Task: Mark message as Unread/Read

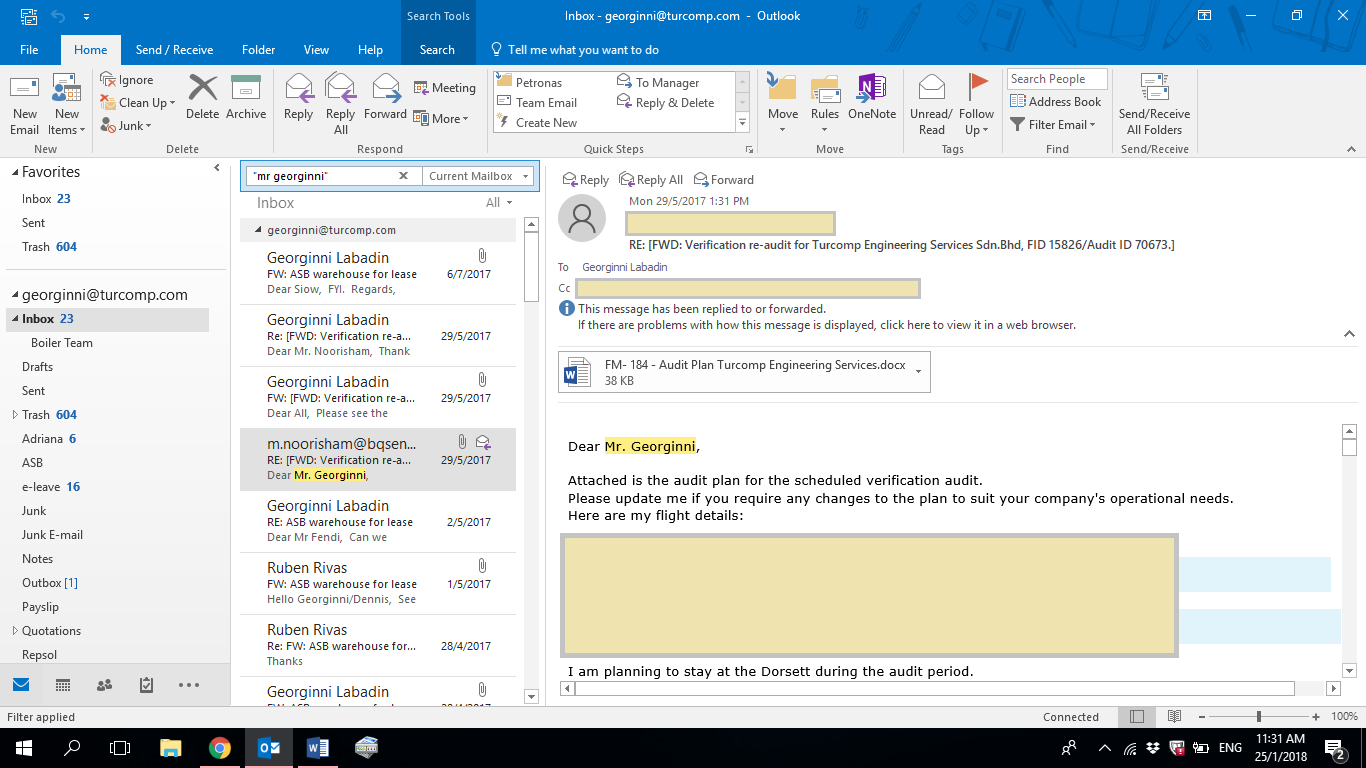Action: pyautogui.click(x=931, y=104)
